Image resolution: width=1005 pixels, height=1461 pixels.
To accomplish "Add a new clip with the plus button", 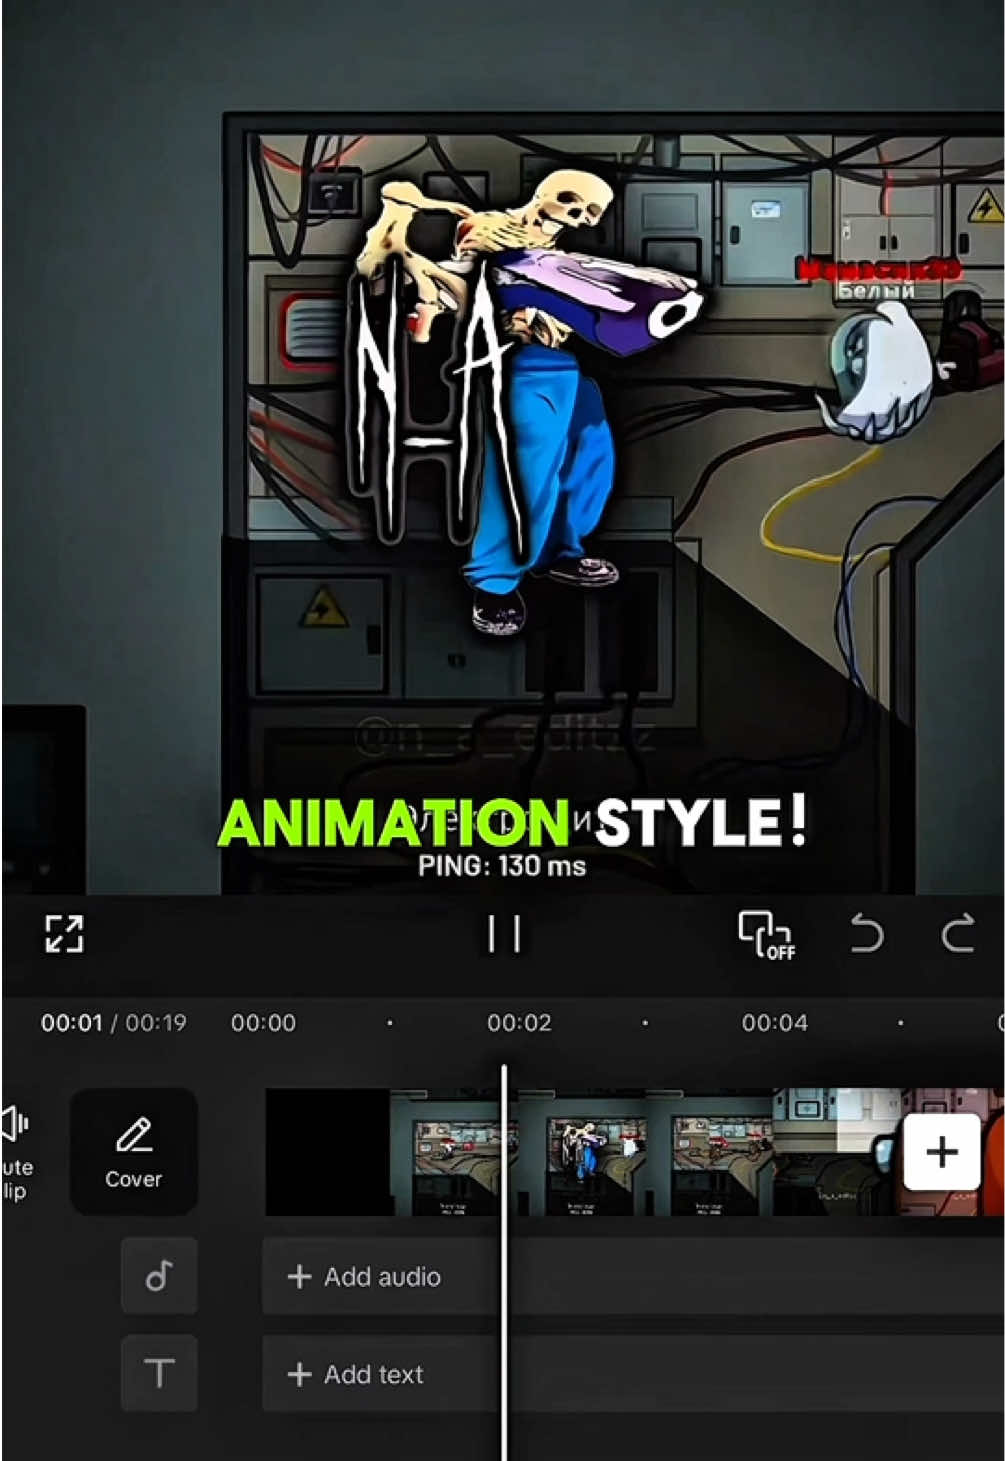I will pos(941,1152).
